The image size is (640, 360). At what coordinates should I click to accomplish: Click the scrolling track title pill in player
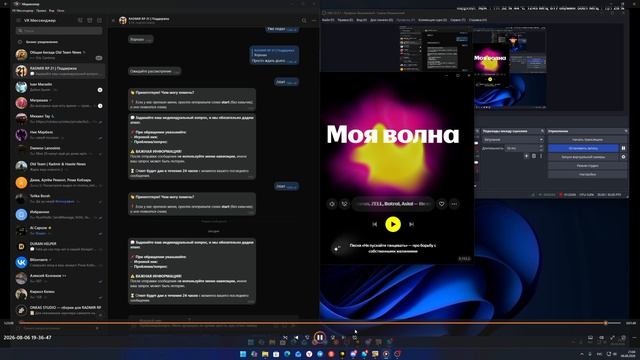coord(393,204)
